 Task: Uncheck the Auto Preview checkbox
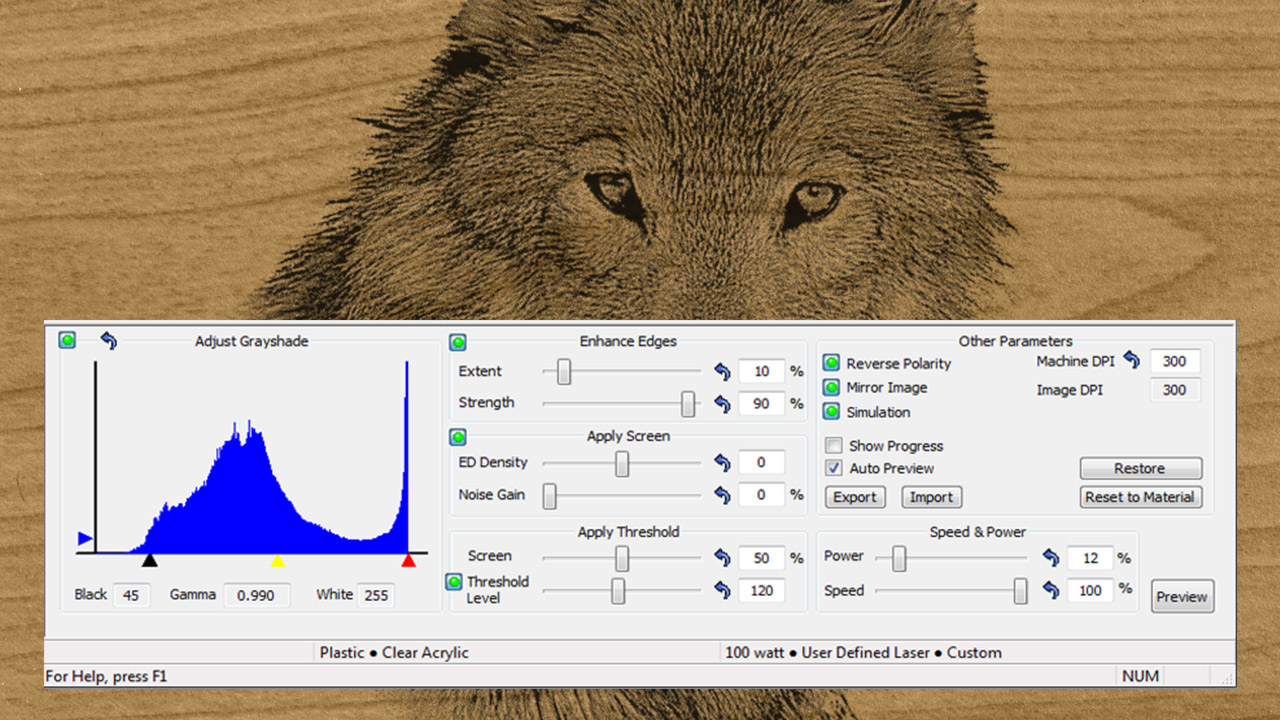point(833,468)
